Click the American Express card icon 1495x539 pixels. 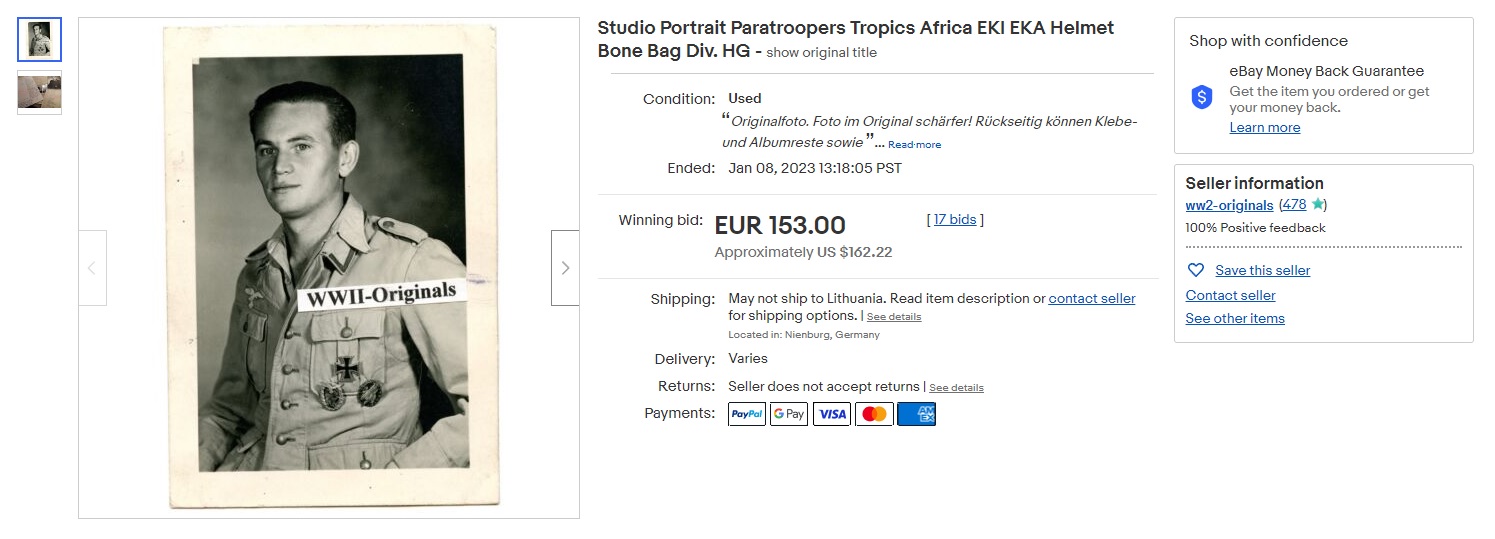coord(917,414)
